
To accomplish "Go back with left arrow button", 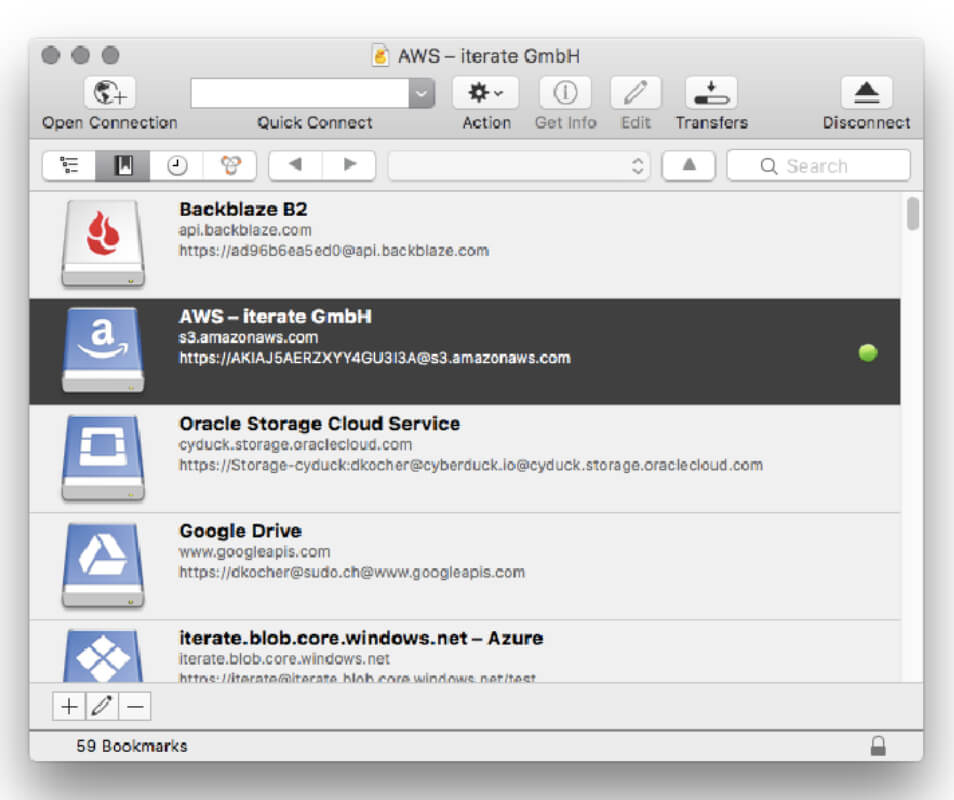I will point(296,165).
